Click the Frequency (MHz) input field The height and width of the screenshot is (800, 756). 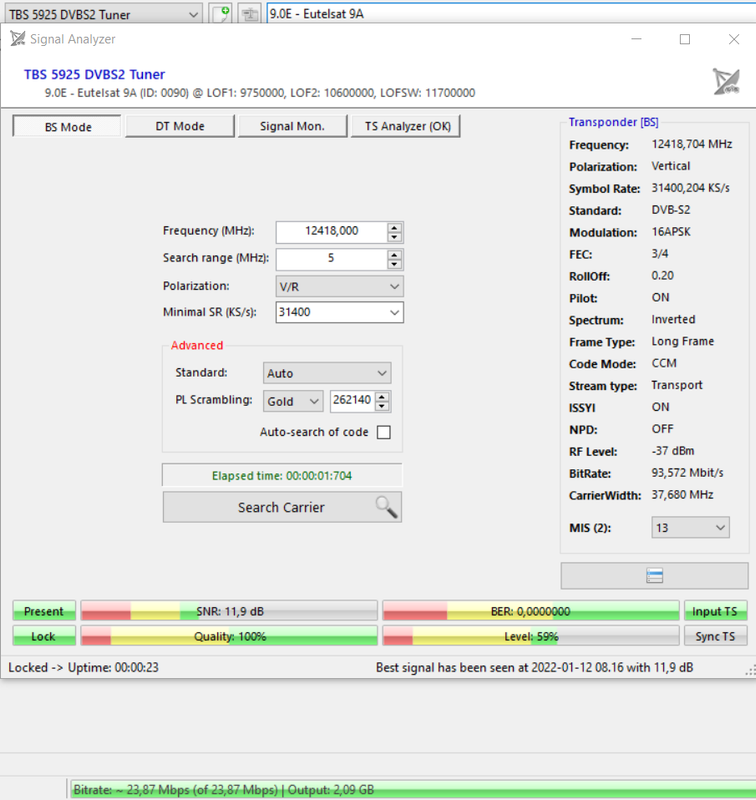(332, 232)
